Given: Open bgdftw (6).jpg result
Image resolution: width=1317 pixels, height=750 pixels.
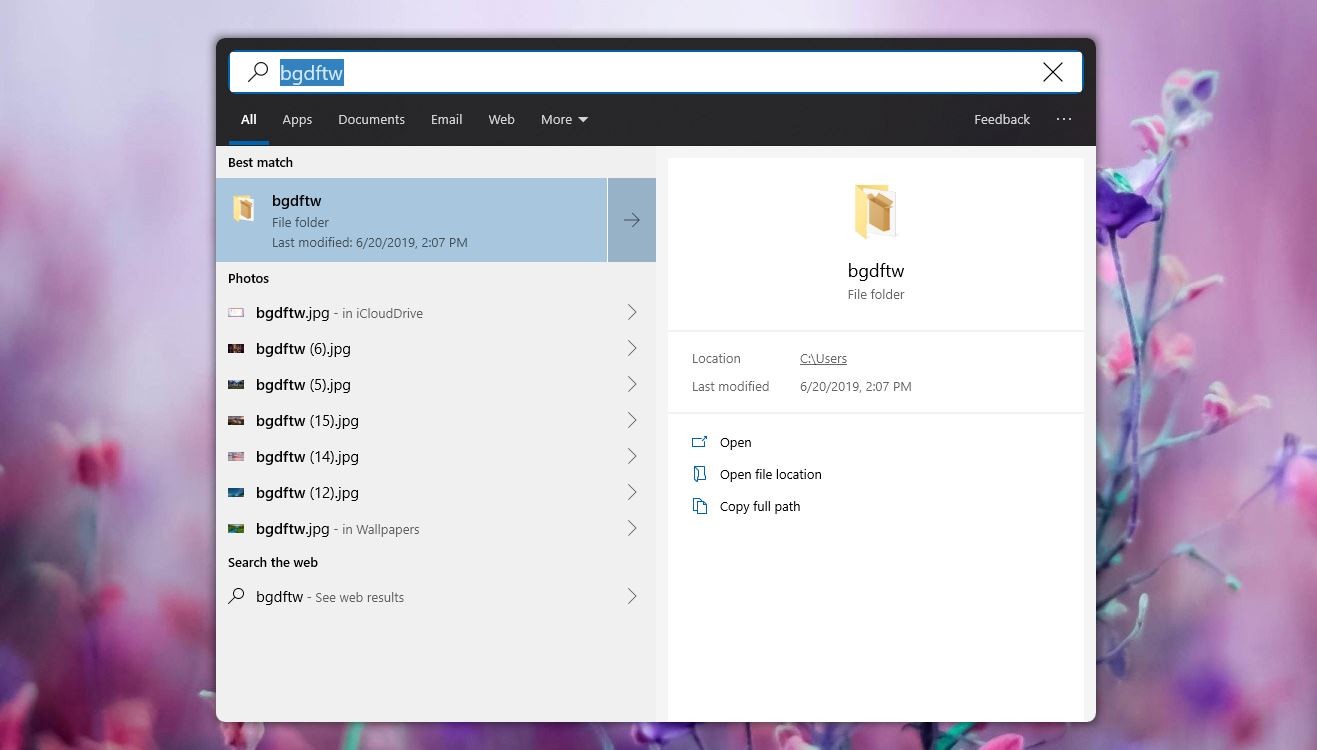Looking at the screenshot, I should pos(411,349).
